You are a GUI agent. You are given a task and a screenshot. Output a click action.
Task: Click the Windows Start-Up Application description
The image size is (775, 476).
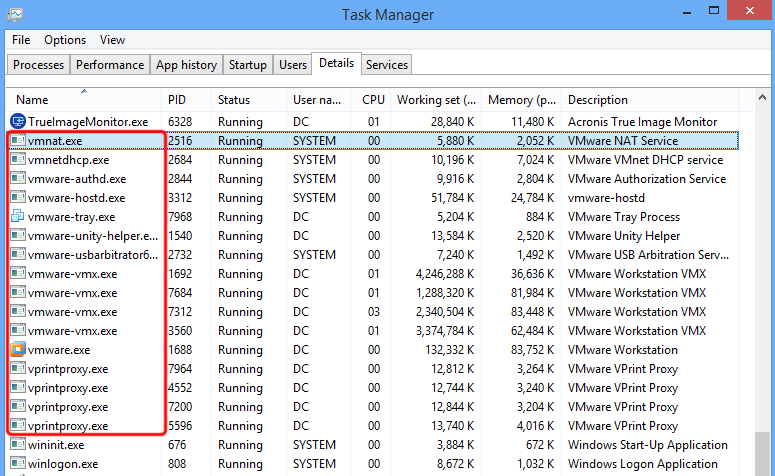point(647,445)
